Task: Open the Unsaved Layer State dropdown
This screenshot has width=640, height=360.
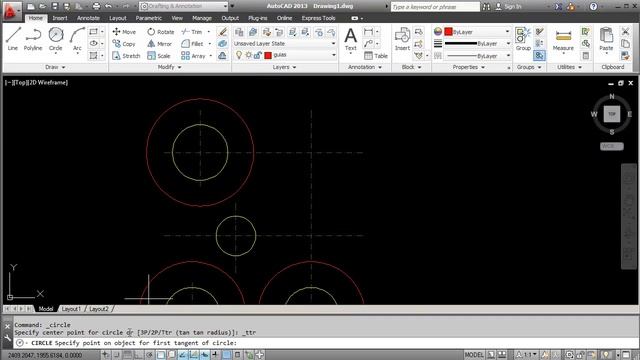Action: pos(285,43)
